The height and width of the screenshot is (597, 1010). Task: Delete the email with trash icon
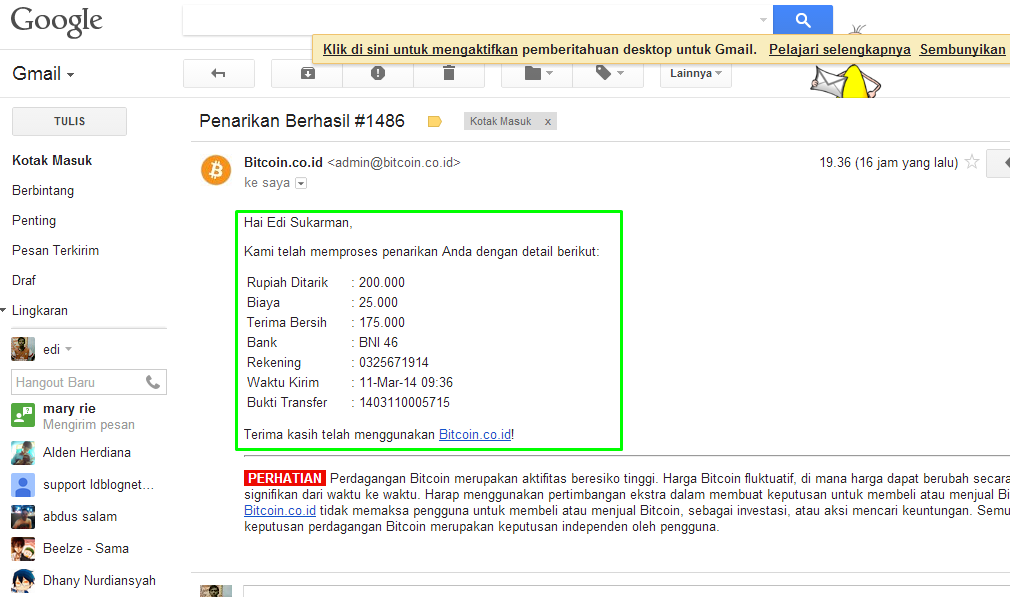(x=449, y=73)
